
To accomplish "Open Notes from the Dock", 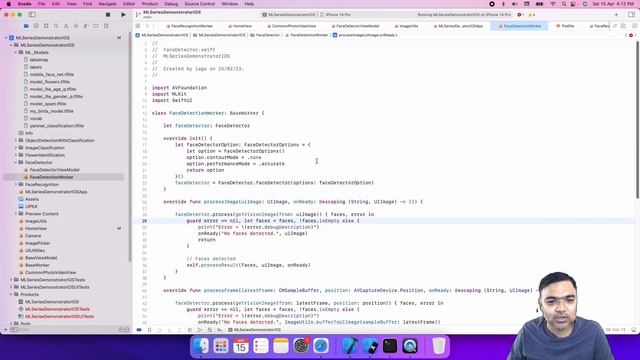I will coord(281,346).
